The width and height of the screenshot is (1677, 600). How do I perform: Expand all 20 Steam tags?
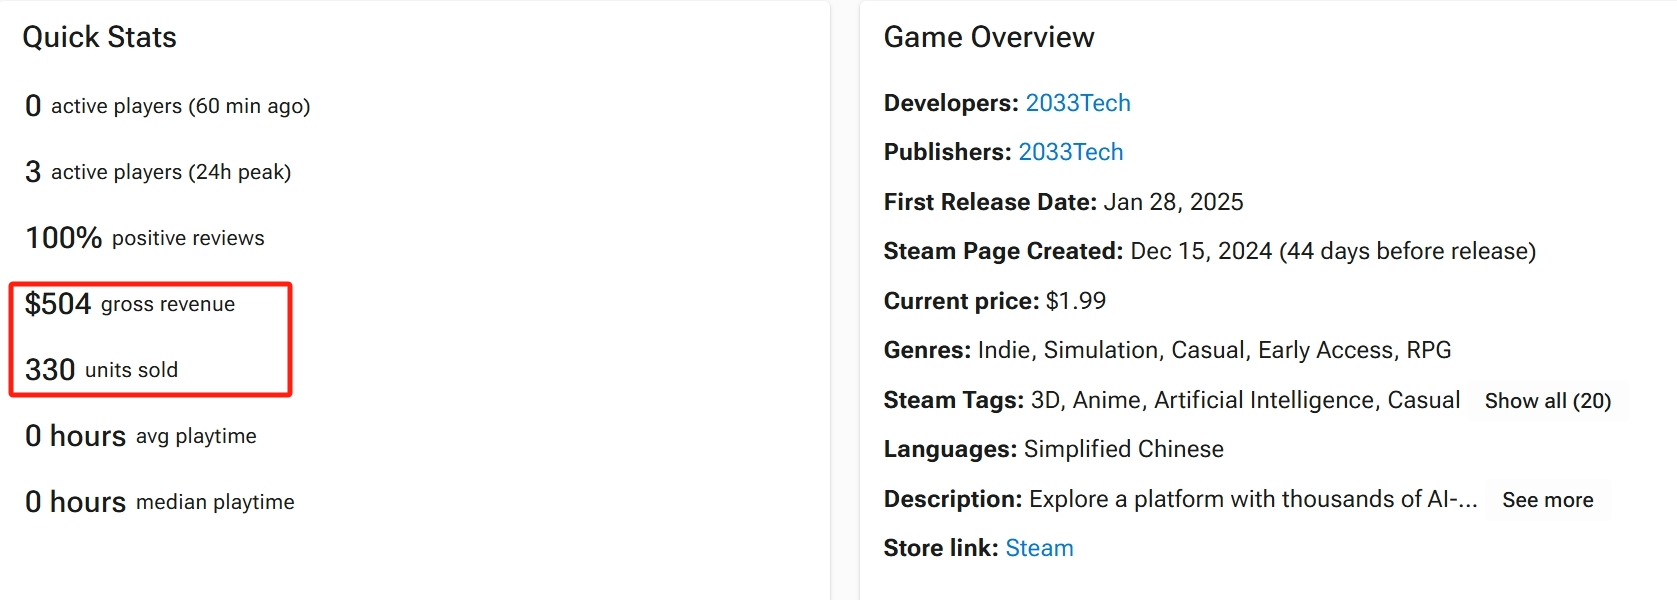click(1547, 401)
